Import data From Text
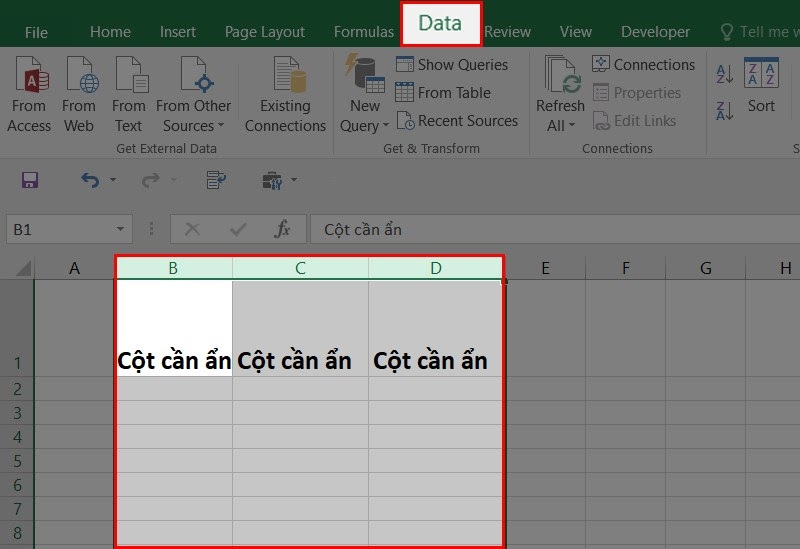 coord(129,94)
